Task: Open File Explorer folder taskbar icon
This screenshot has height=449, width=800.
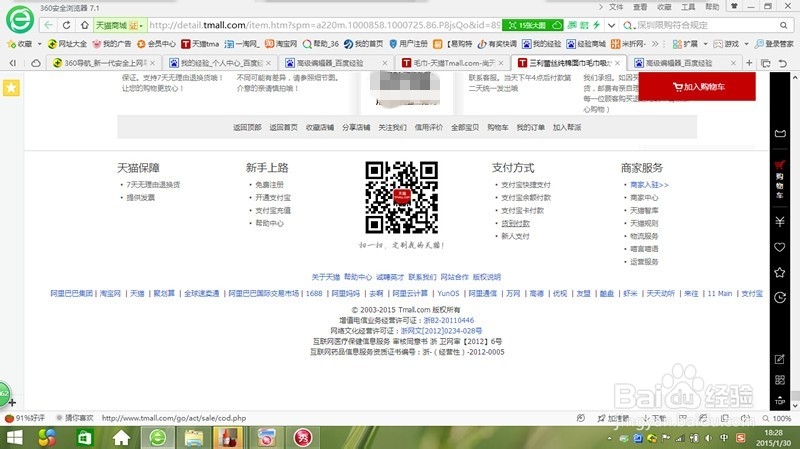Action: 194,438
